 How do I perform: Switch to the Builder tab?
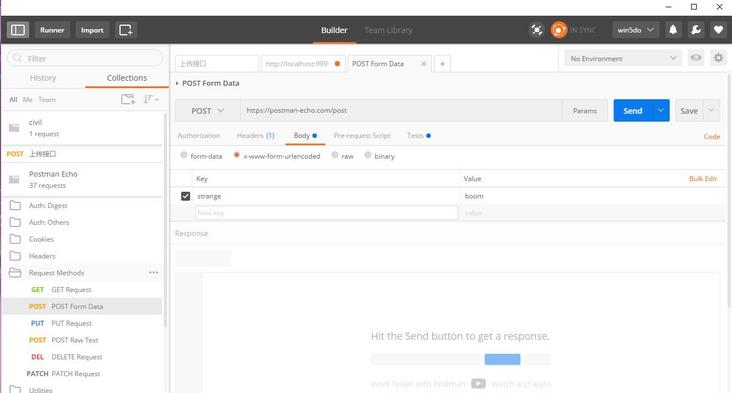point(334,30)
